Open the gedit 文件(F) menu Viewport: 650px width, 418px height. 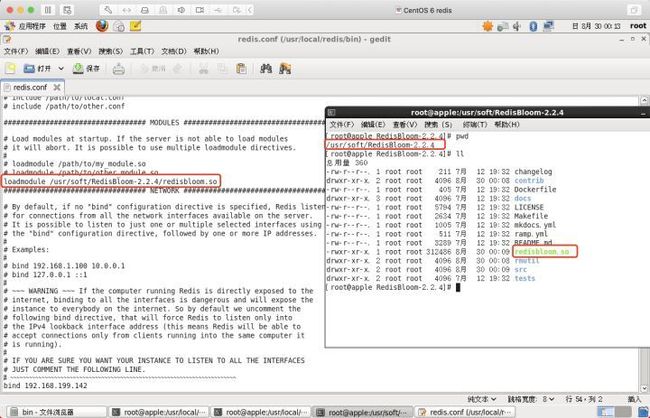[16, 51]
